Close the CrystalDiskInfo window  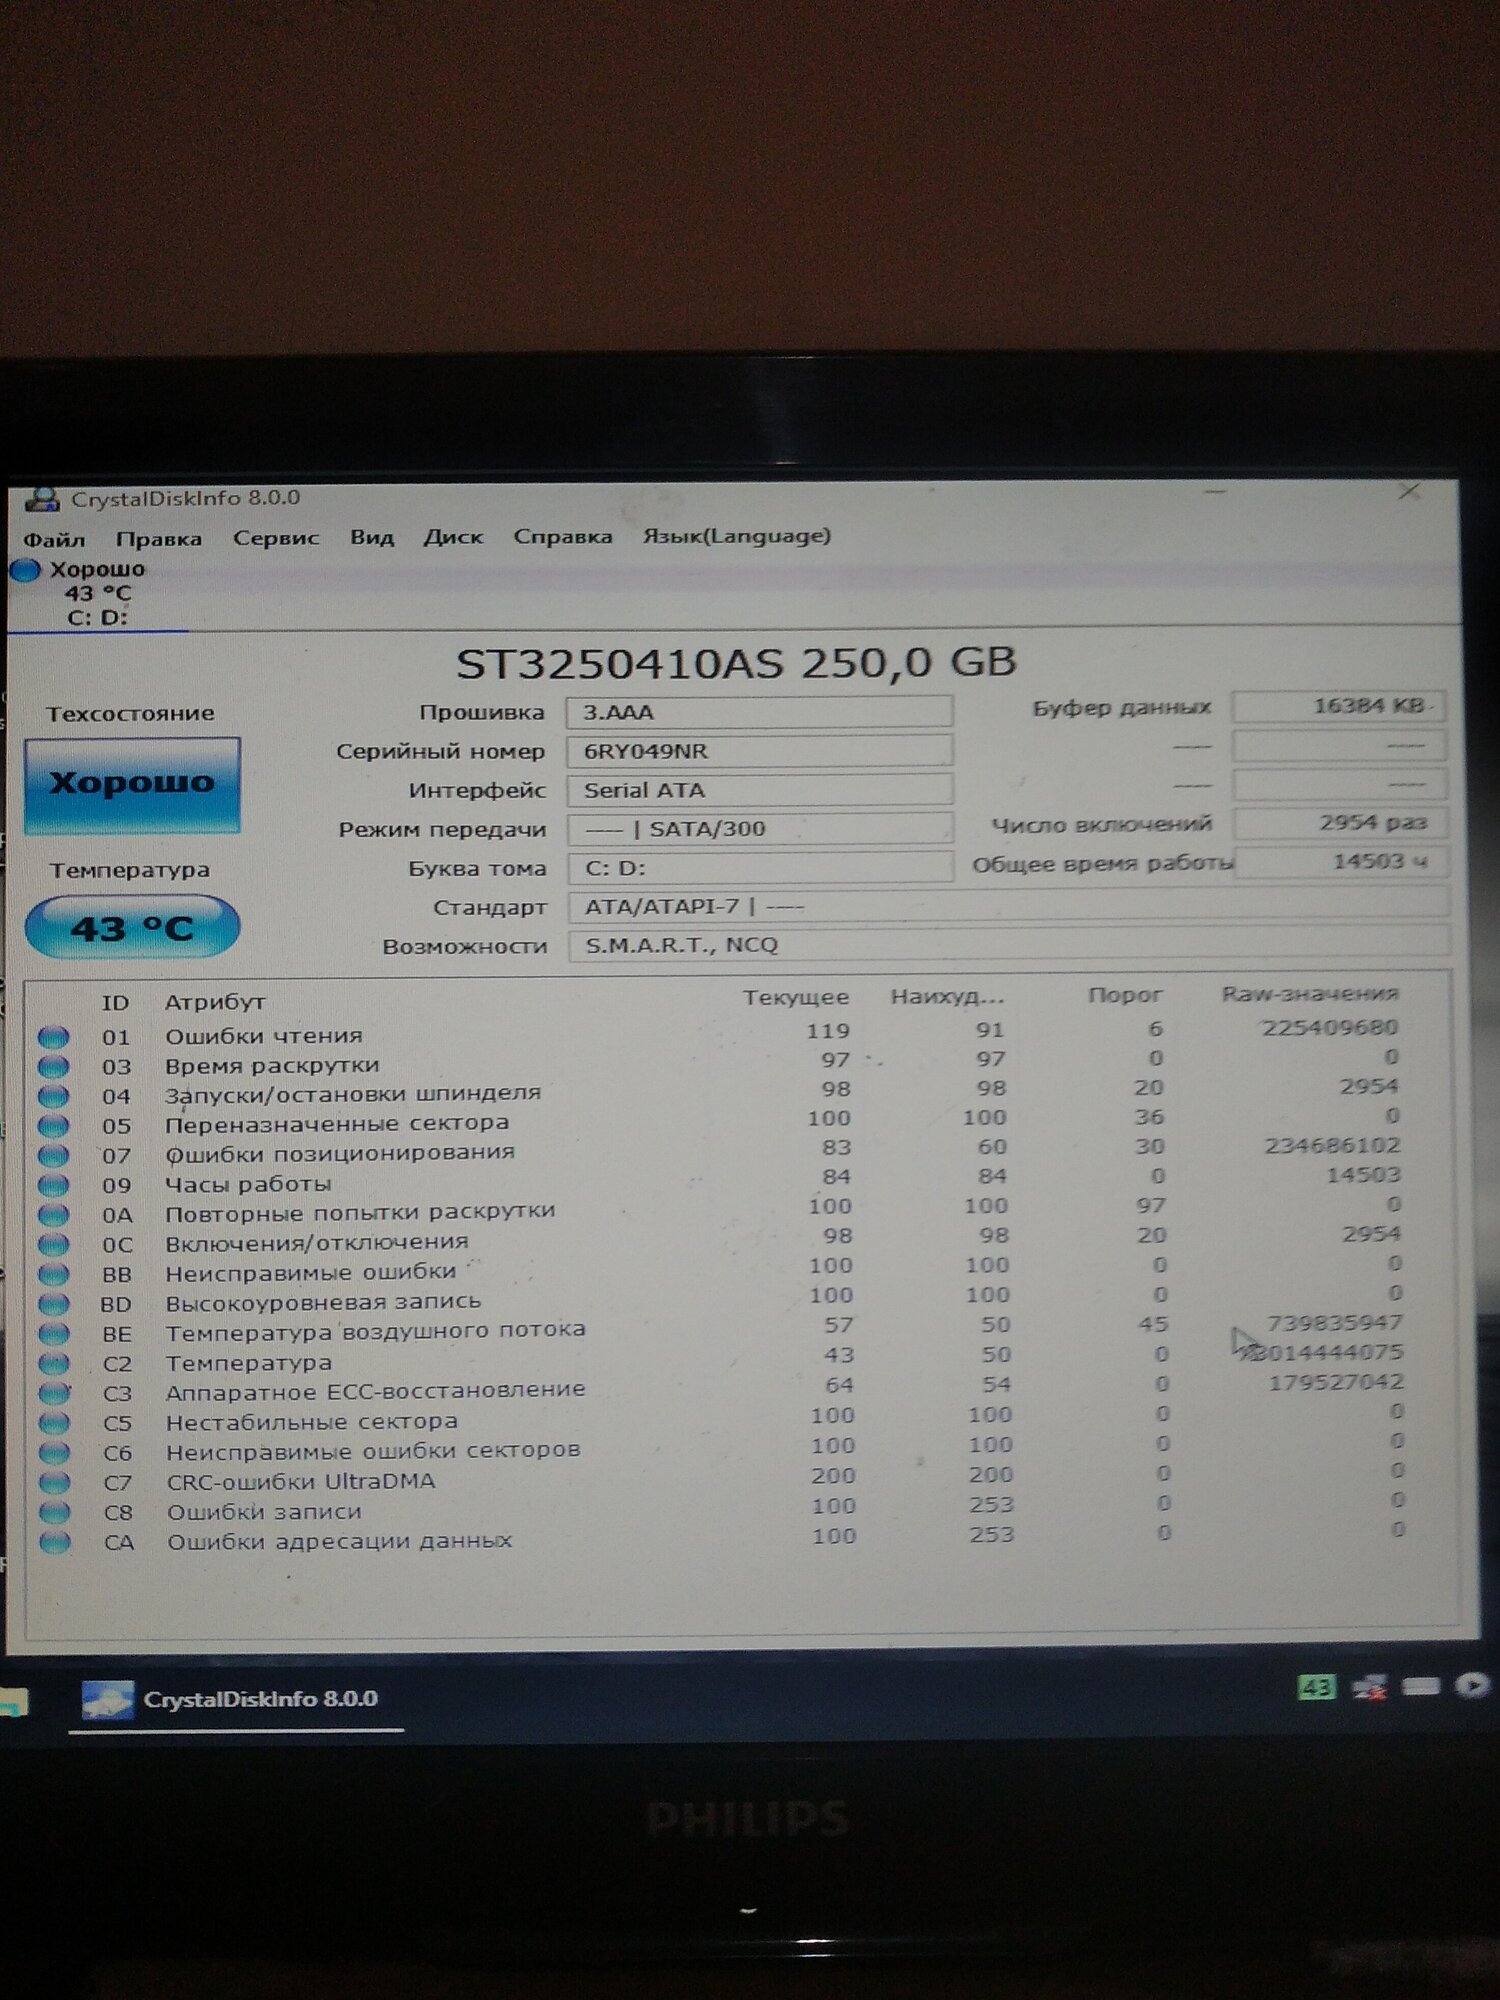coord(1410,491)
